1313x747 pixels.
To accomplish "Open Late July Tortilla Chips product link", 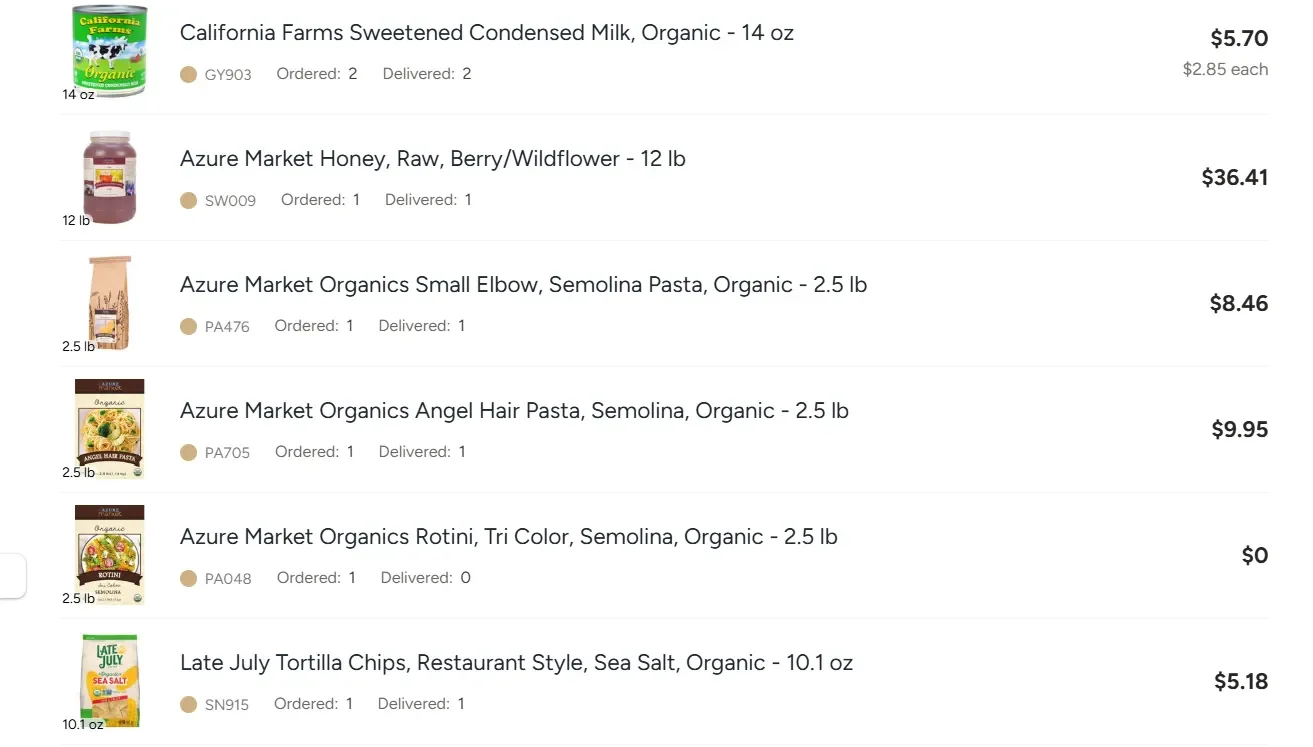I will coord(516,663).
